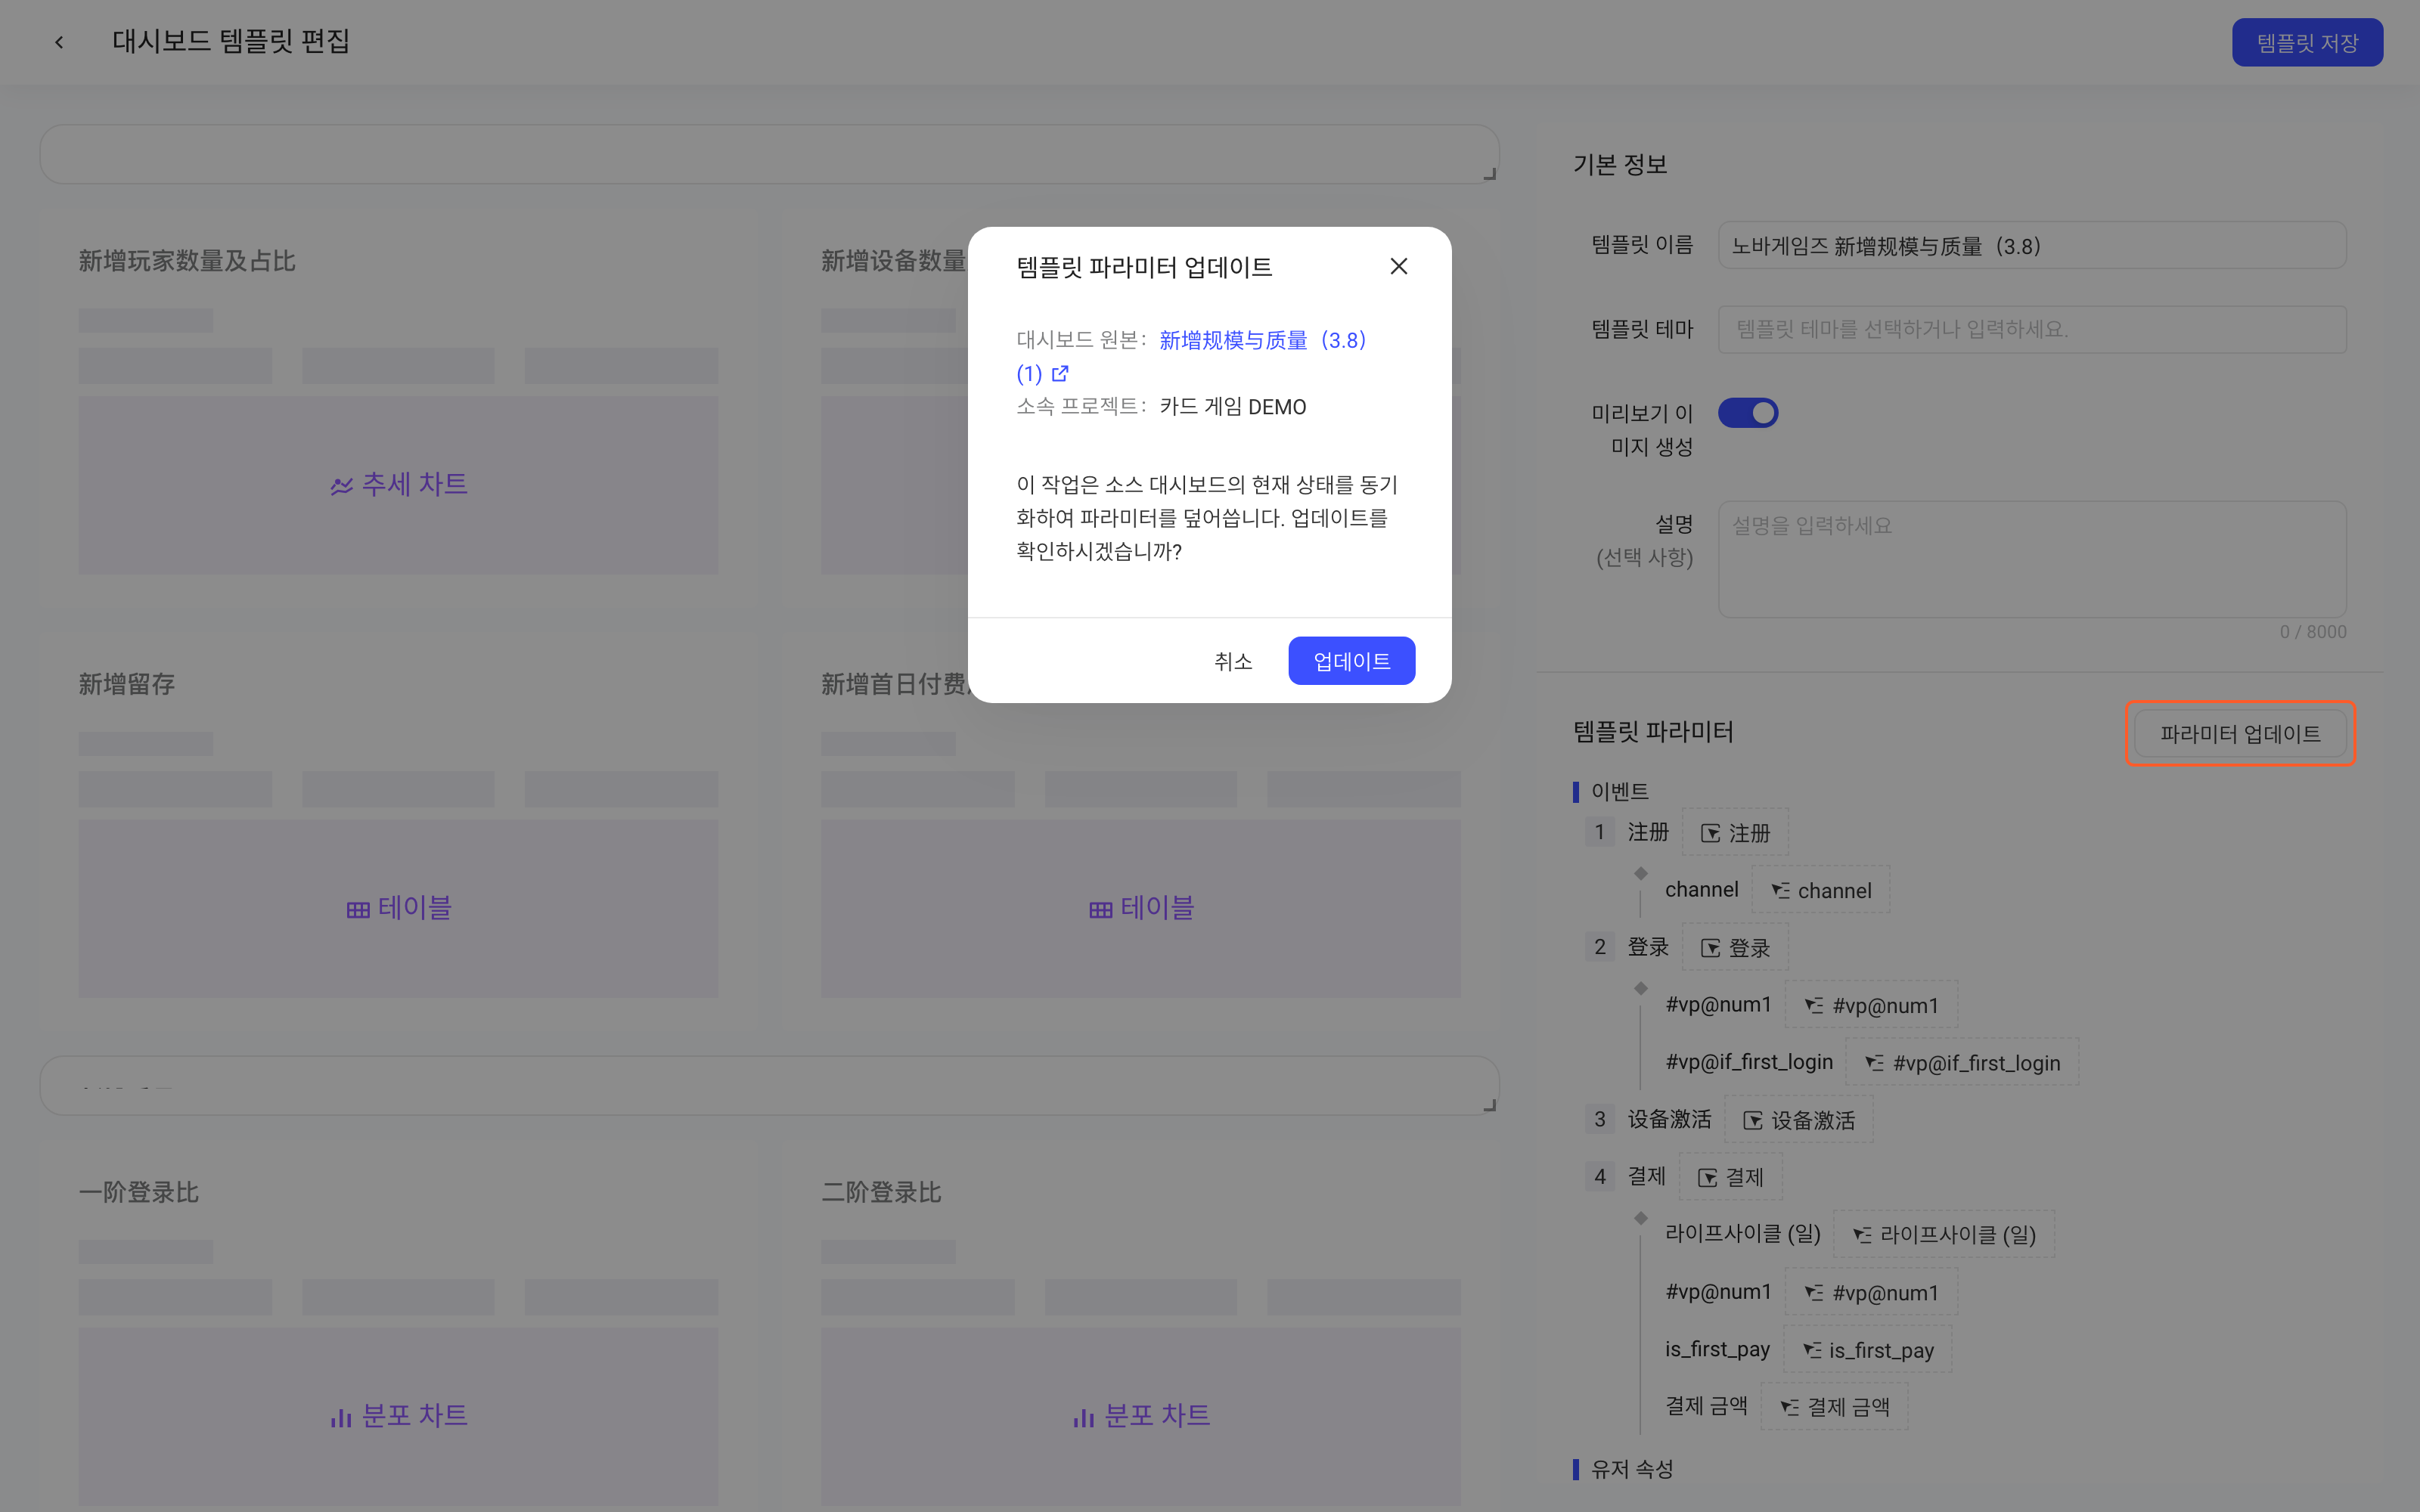Screen dimensions: 2420x1512
Task: Click the 파라미터 업데이트 button
Action: (2240, 734)
